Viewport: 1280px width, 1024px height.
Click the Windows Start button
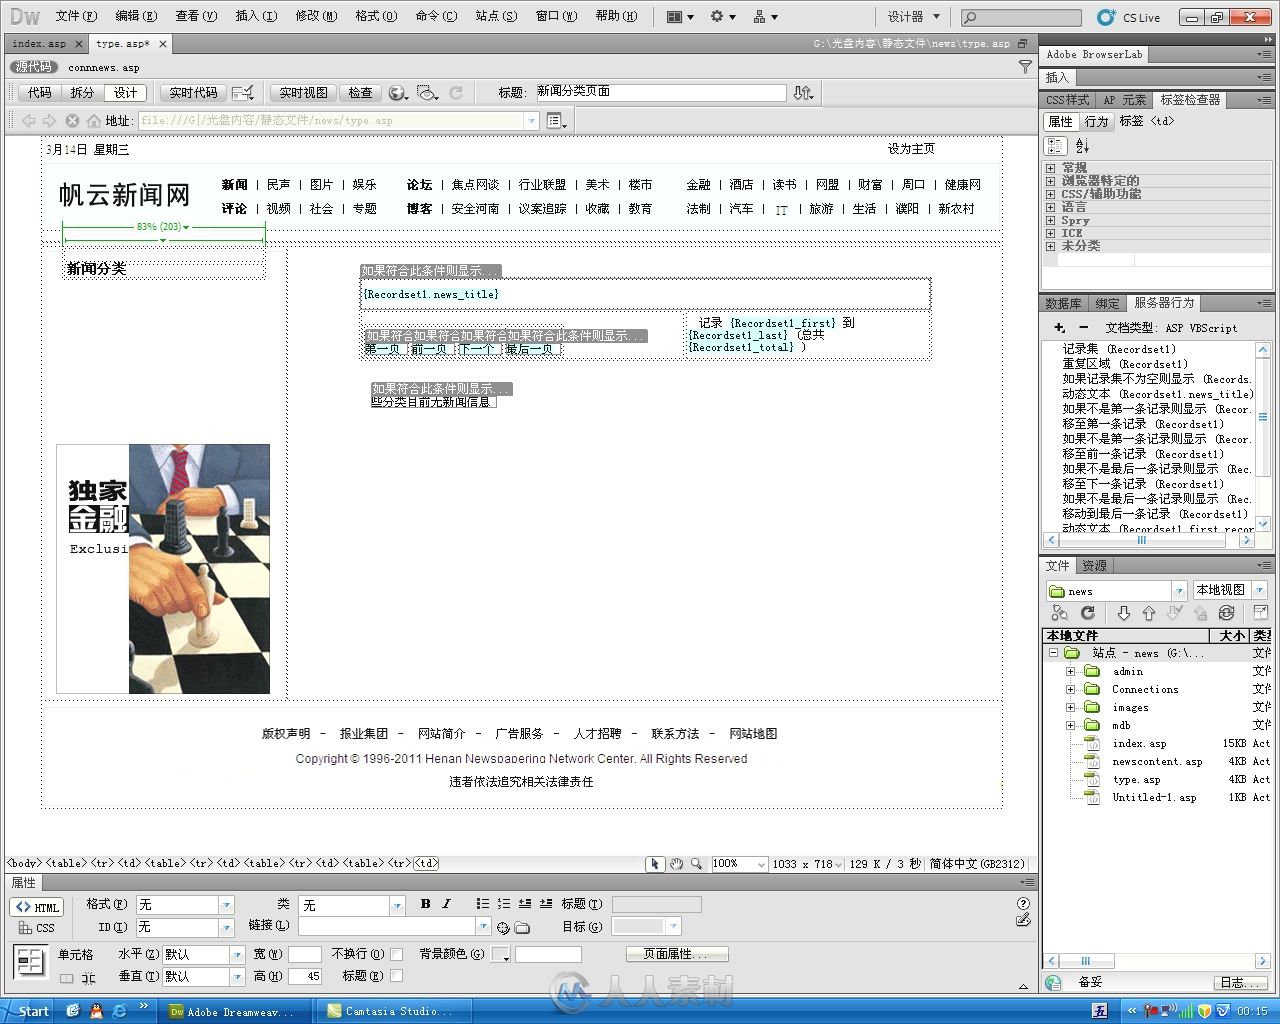(26, 1011)
